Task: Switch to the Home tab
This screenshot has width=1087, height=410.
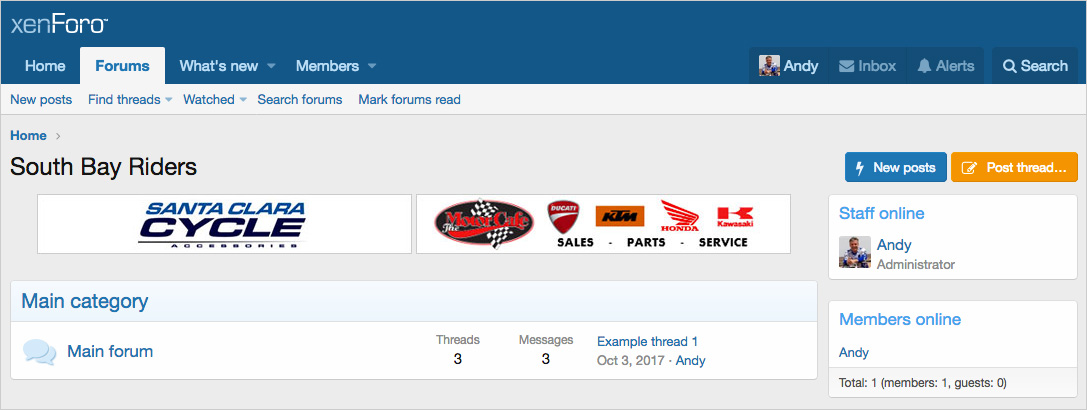Action: pyautogui.click(x=45, y=66)
